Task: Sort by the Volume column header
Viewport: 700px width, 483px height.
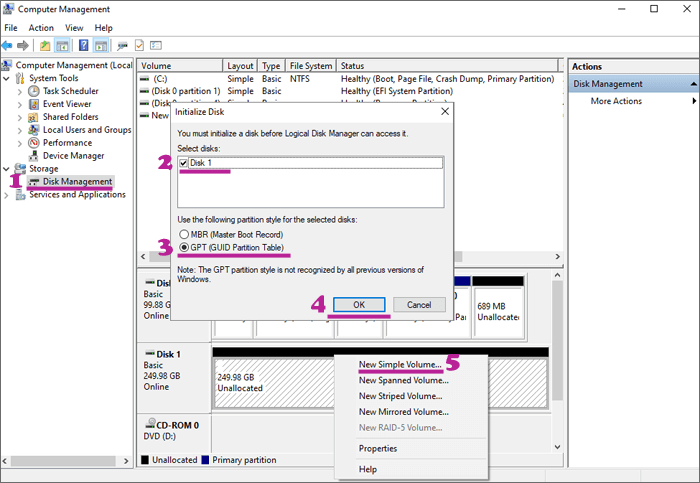Action: (180, 66)
